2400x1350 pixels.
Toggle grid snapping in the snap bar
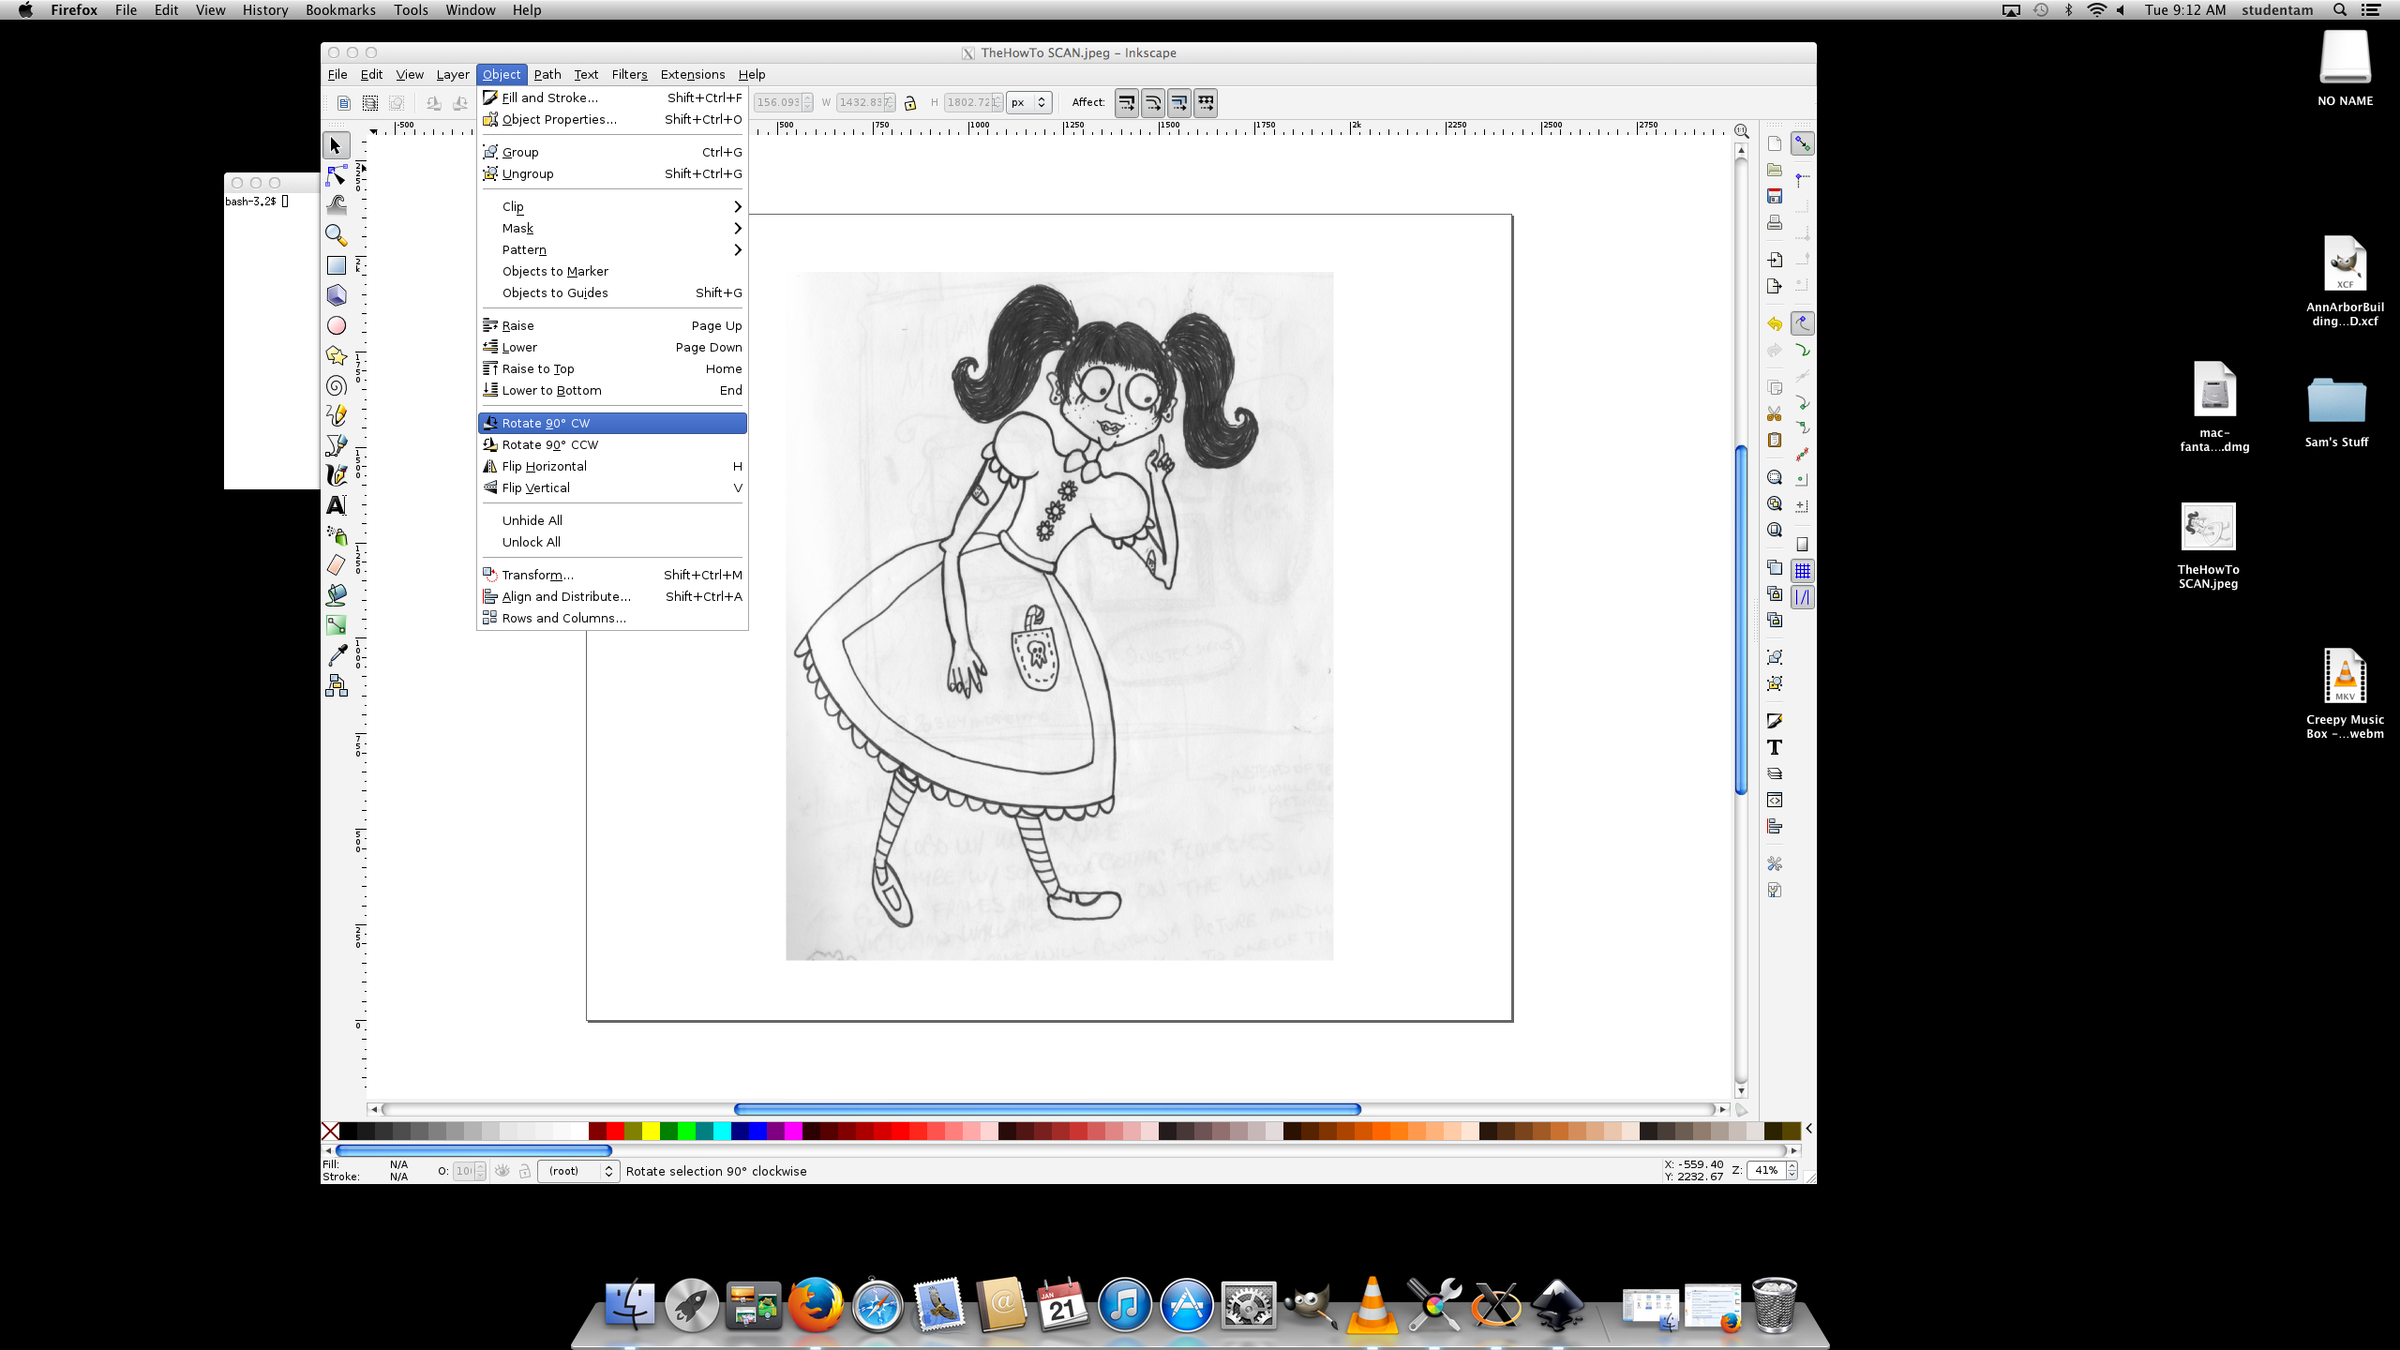1802,570
